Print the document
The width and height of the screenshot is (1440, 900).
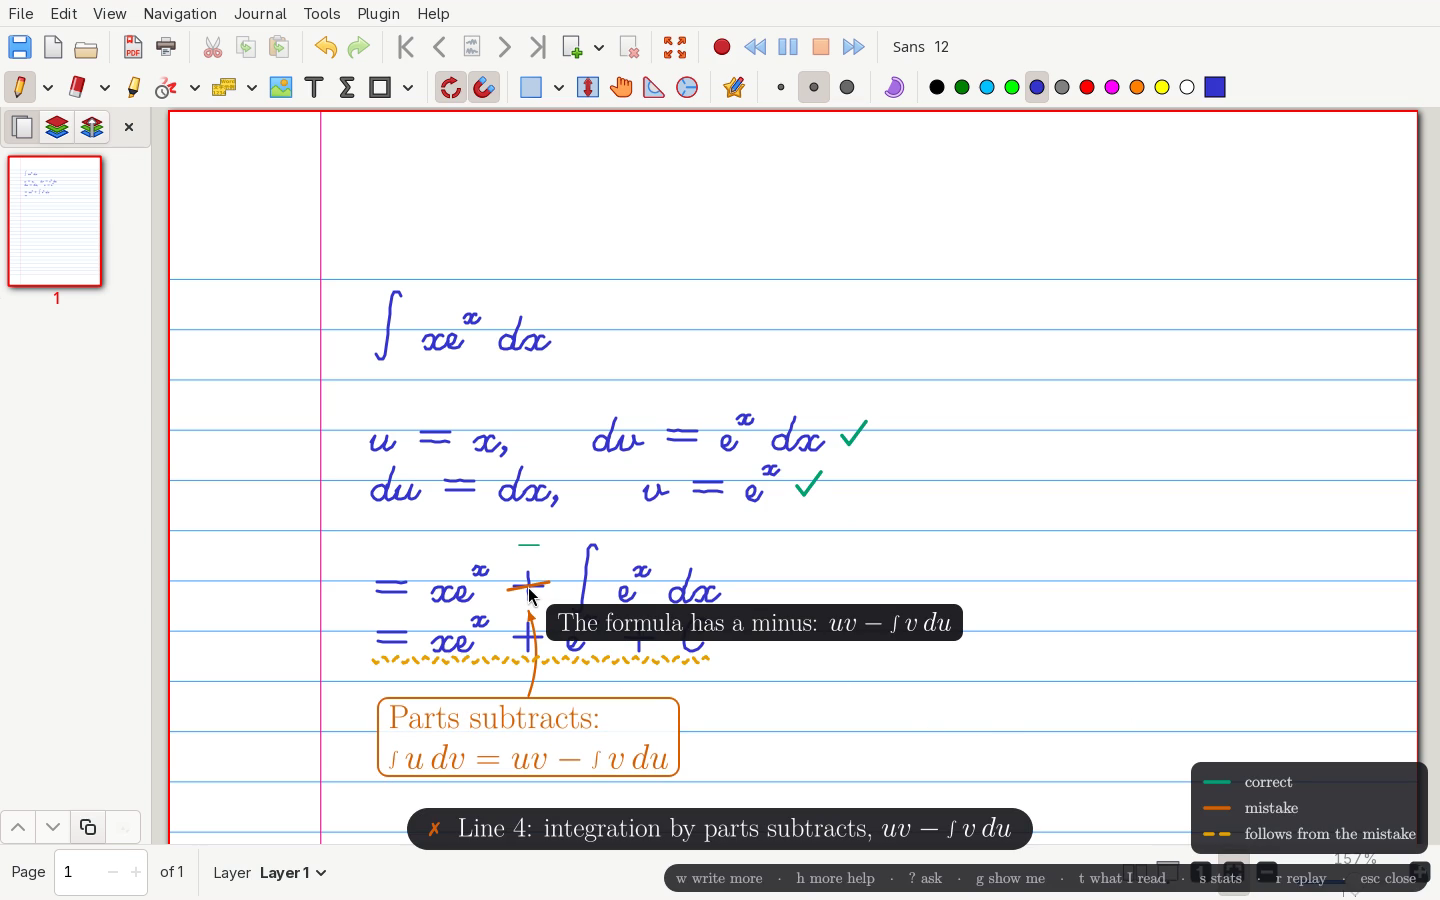click(x=166, y=47)
